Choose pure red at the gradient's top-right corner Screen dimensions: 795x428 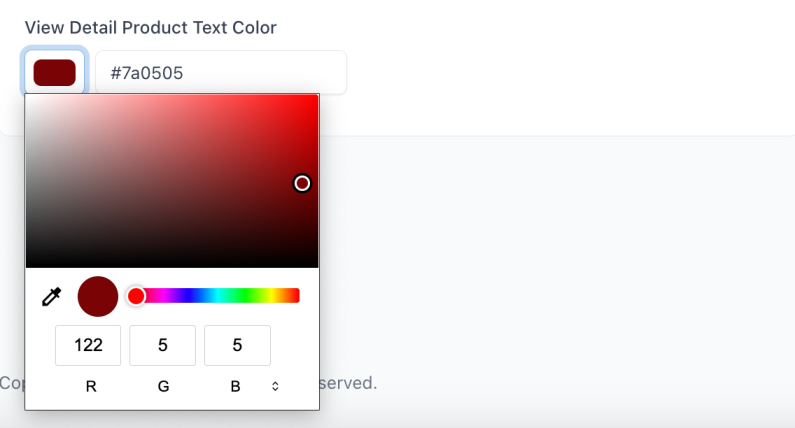tap(316, 97)
